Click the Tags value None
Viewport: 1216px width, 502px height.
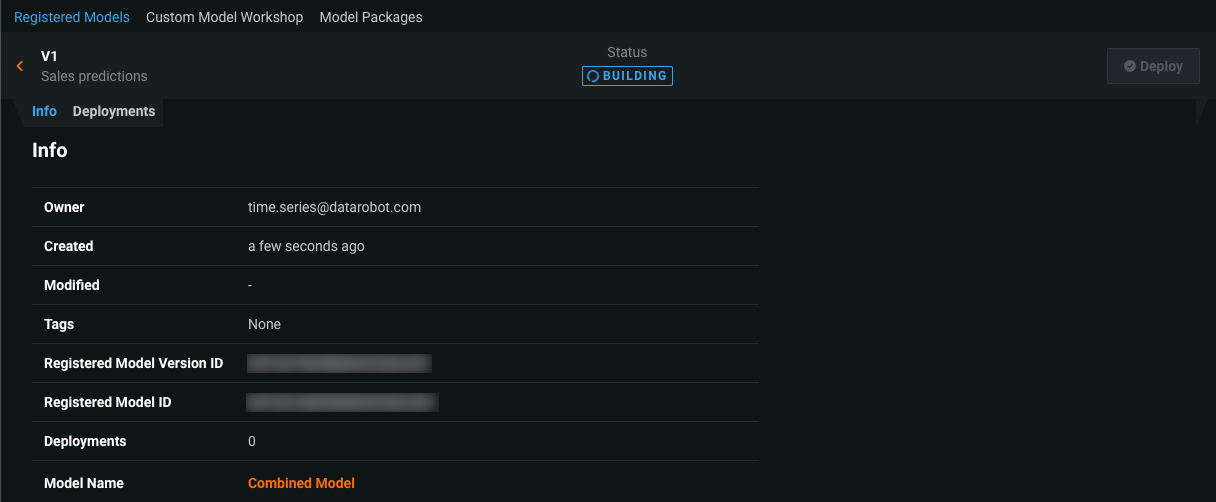264,324
